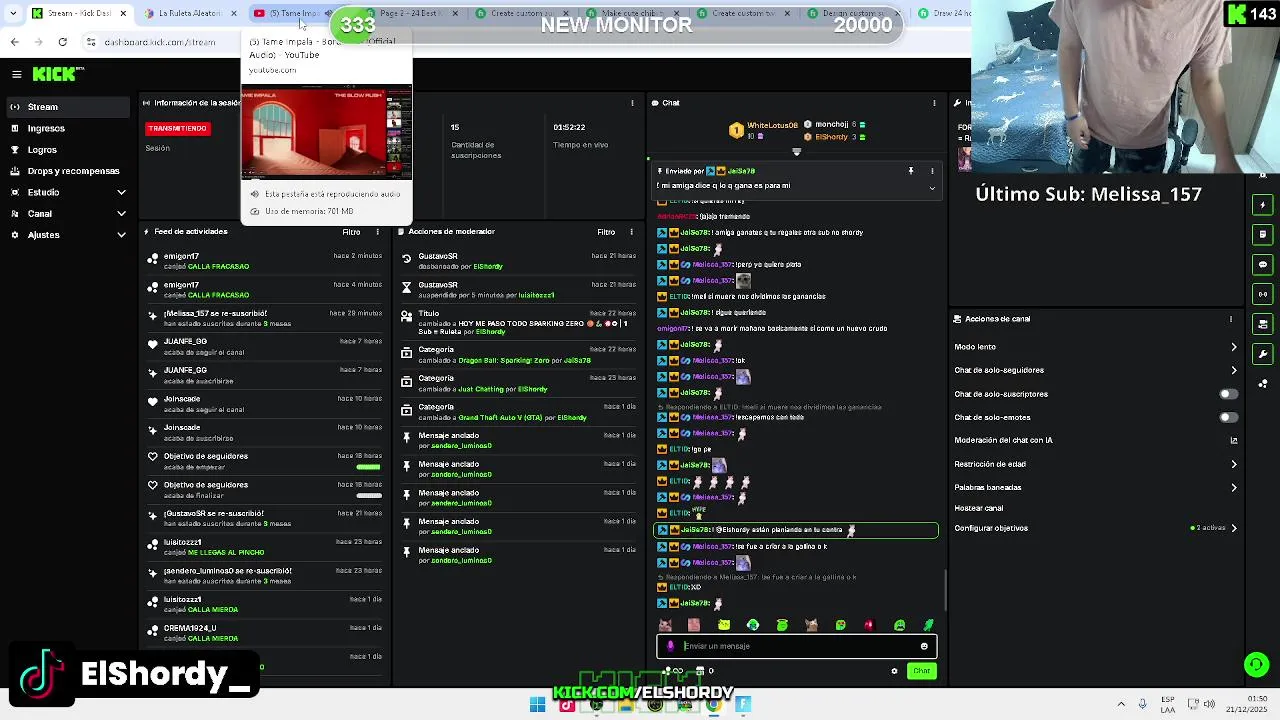Open Moderación del chat con IA link

click(x=1096, y=440)
